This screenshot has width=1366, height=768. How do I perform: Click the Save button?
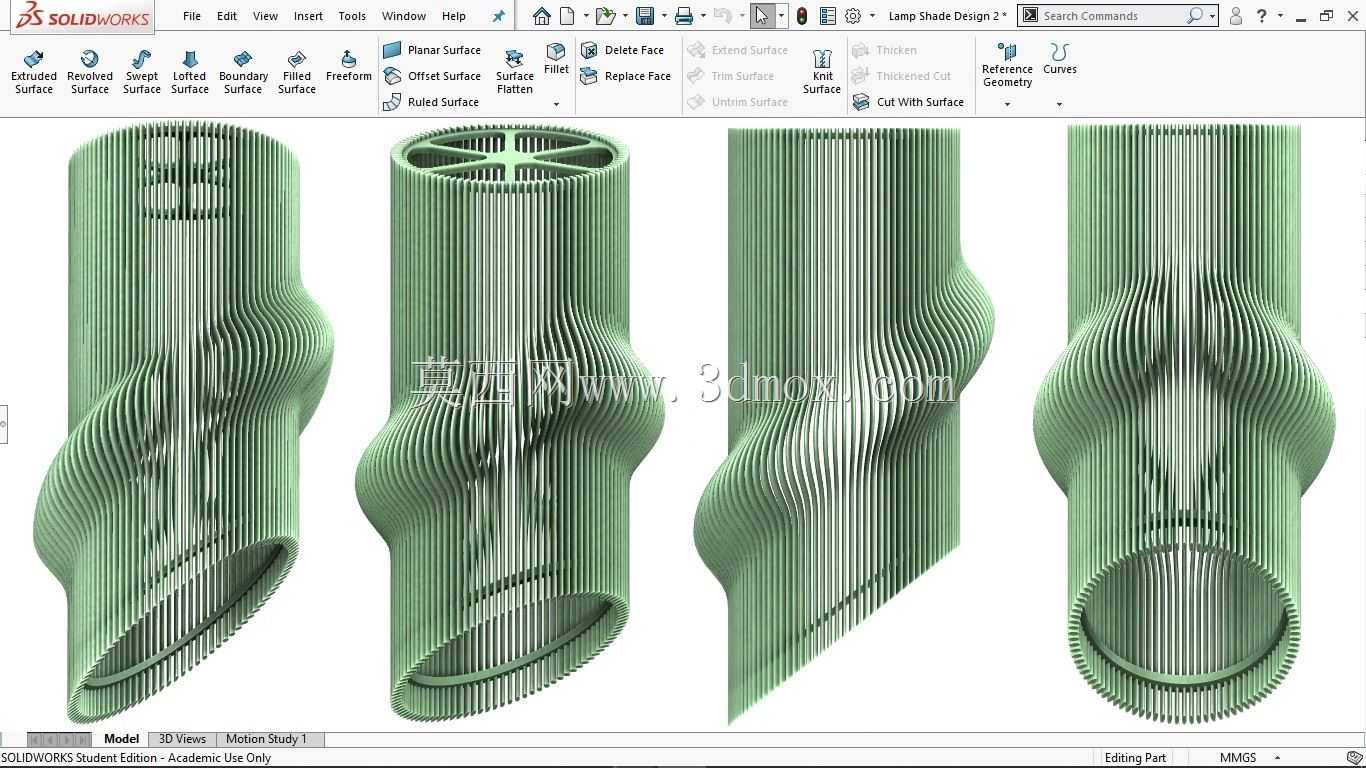tap(645, 16)
